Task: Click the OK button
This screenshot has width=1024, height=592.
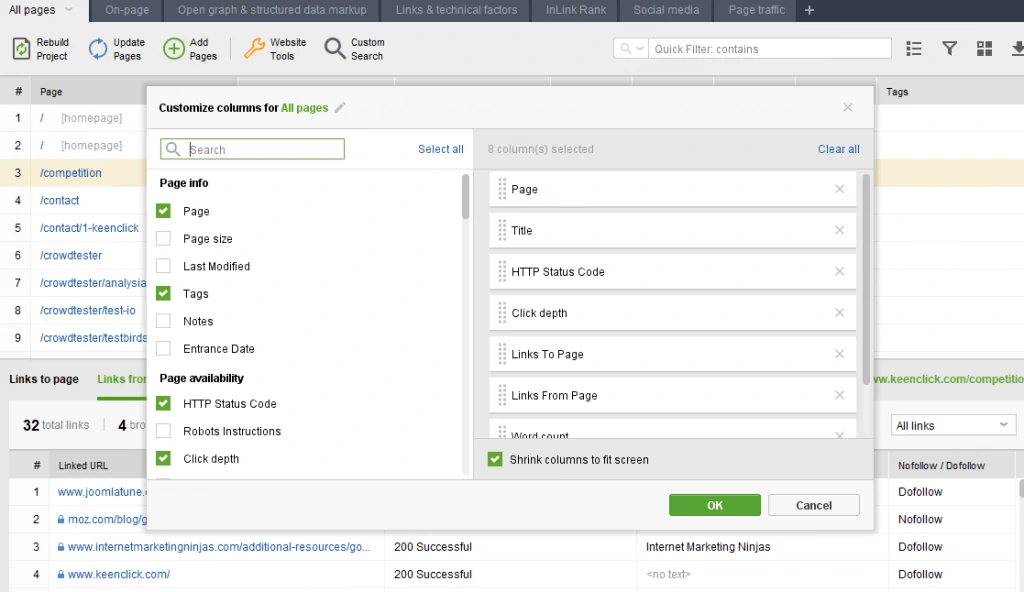Action: pyautogui.click(x=714, y=505)
